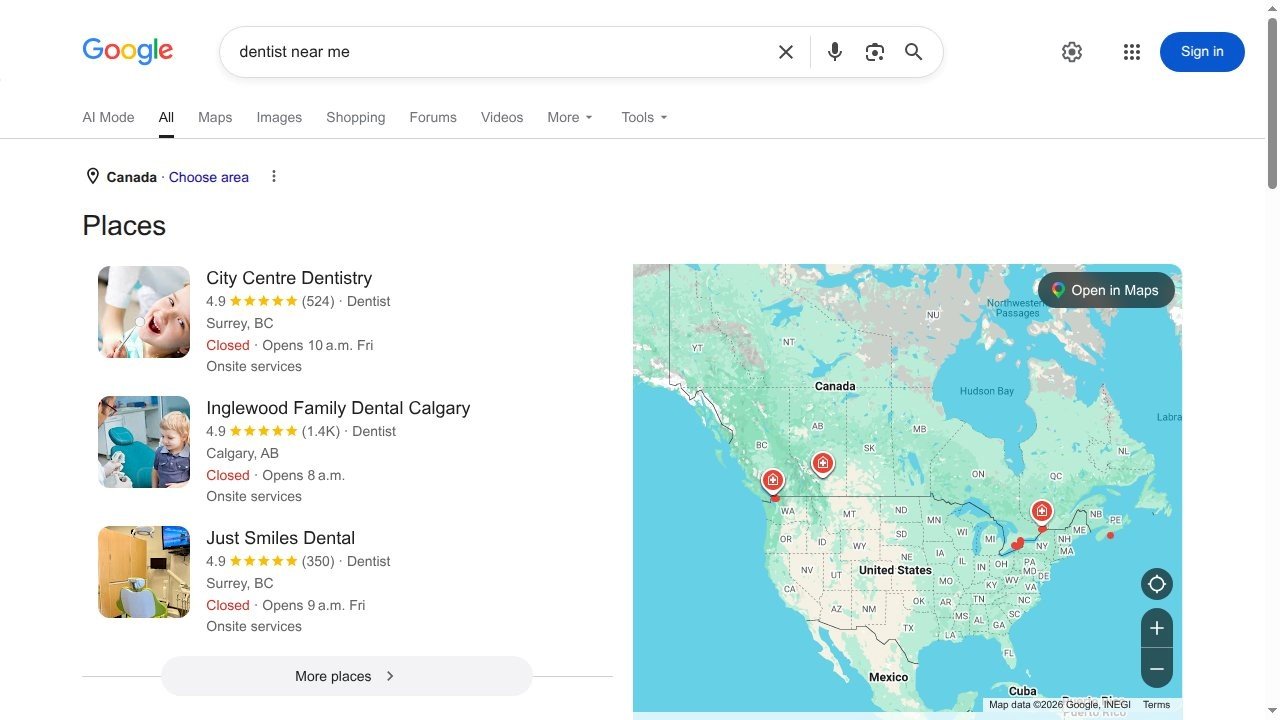Viewport: 1280px width, 720px height.
Task: Submit search with magnifier icon
Action: [913, 52]
